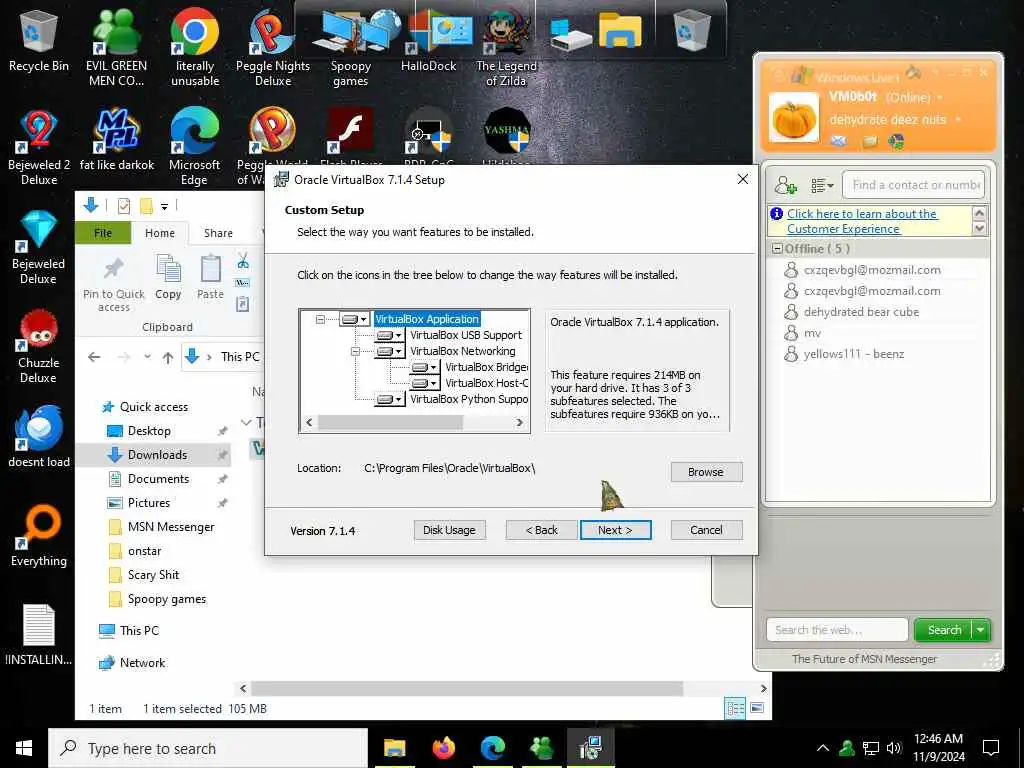The height and width of the screenshot is (768, 1024).
Task: Open File Explorer from the taskbar
Action: click(x=394, y=748)
